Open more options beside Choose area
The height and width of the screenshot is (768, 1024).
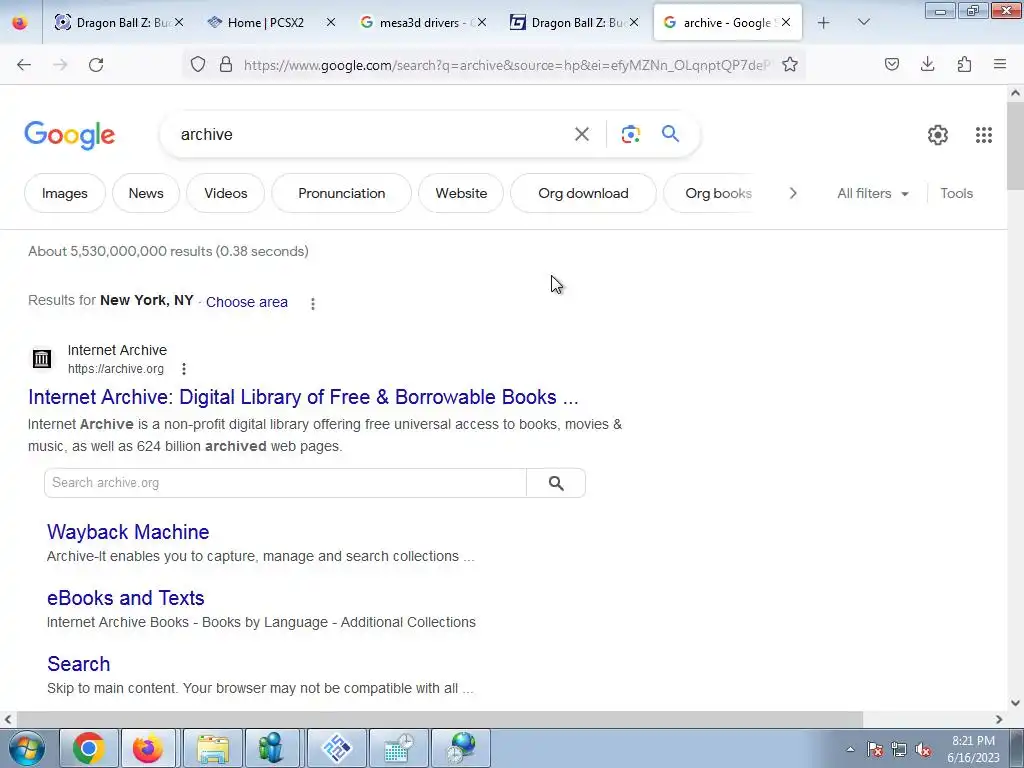pos(313,304)
